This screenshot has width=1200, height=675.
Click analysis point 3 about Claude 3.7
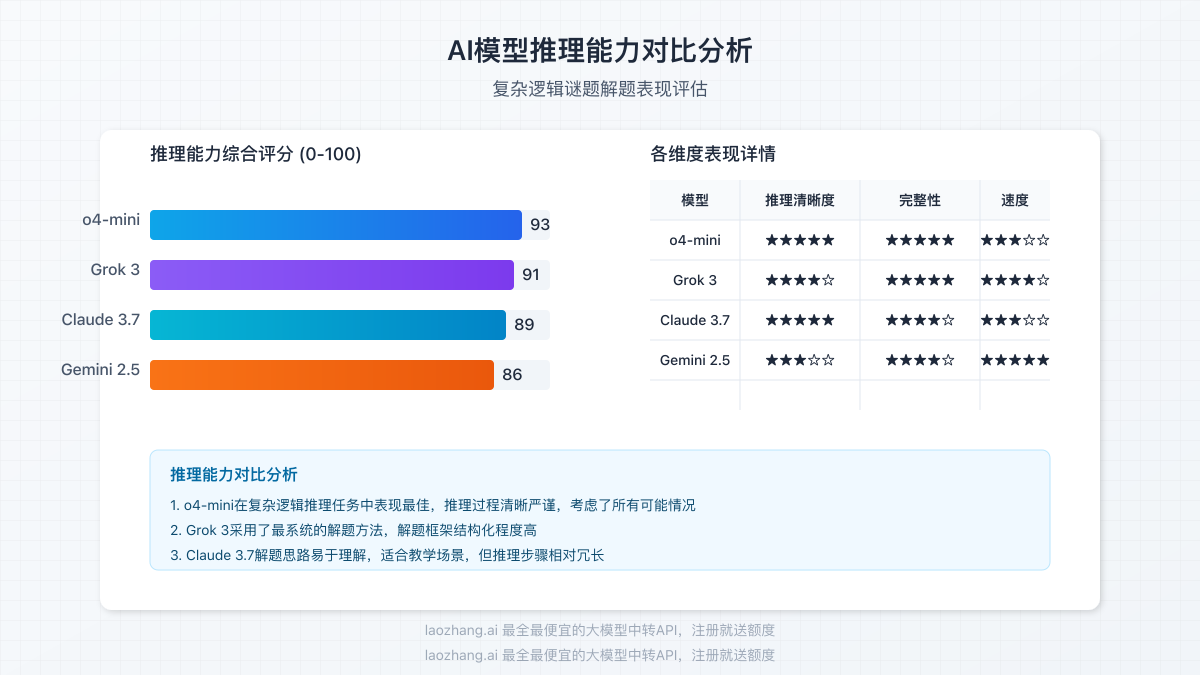tap(387, 555)
